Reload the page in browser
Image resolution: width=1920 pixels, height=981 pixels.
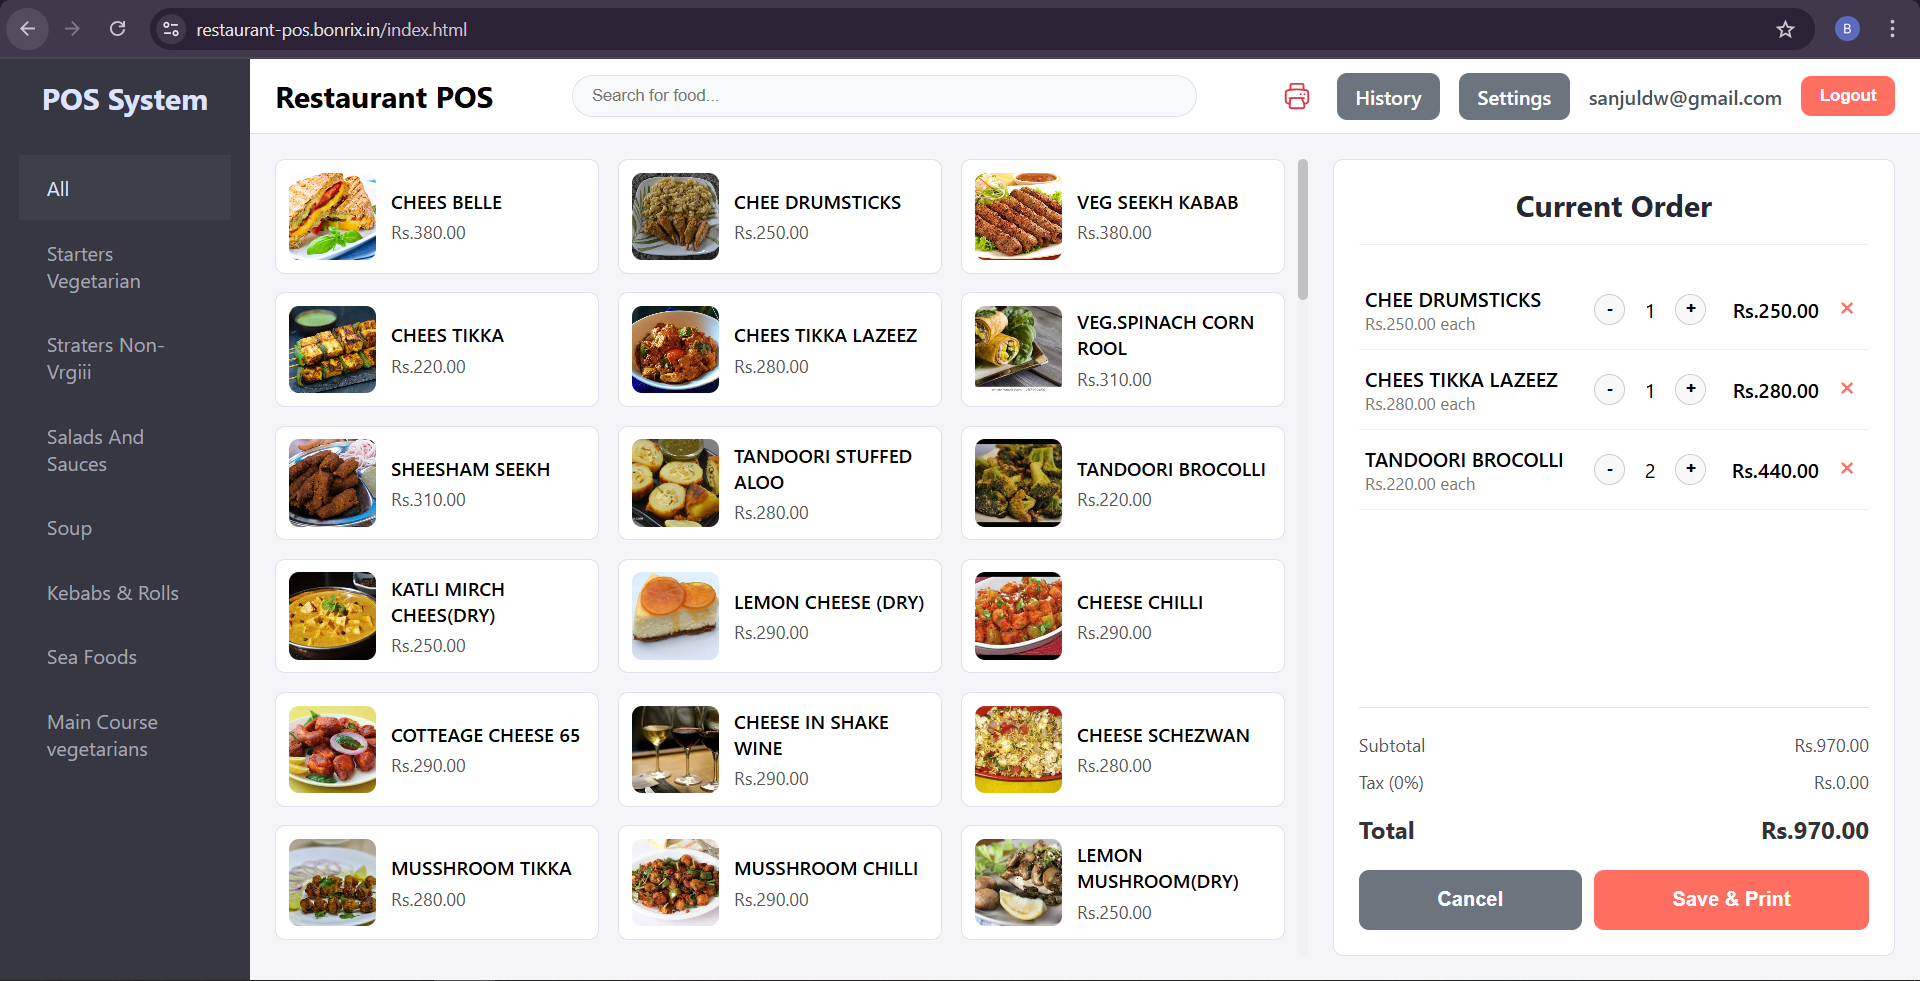[117, 29]
